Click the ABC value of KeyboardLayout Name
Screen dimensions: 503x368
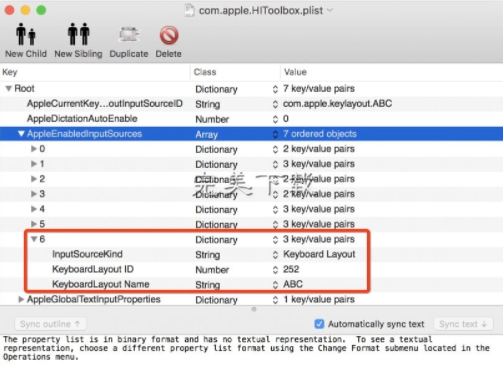coord(293,284)
